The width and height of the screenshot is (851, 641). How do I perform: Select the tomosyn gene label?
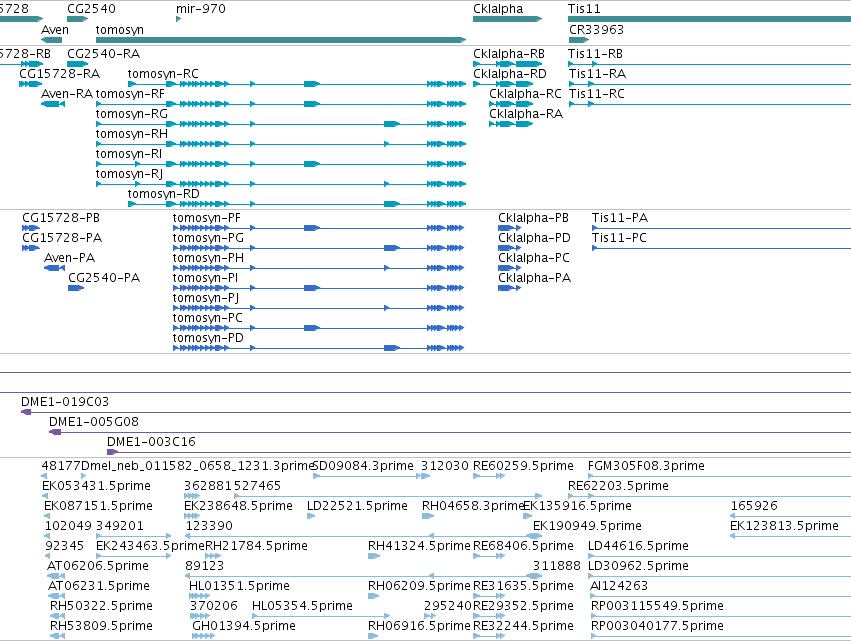(119, 30)
